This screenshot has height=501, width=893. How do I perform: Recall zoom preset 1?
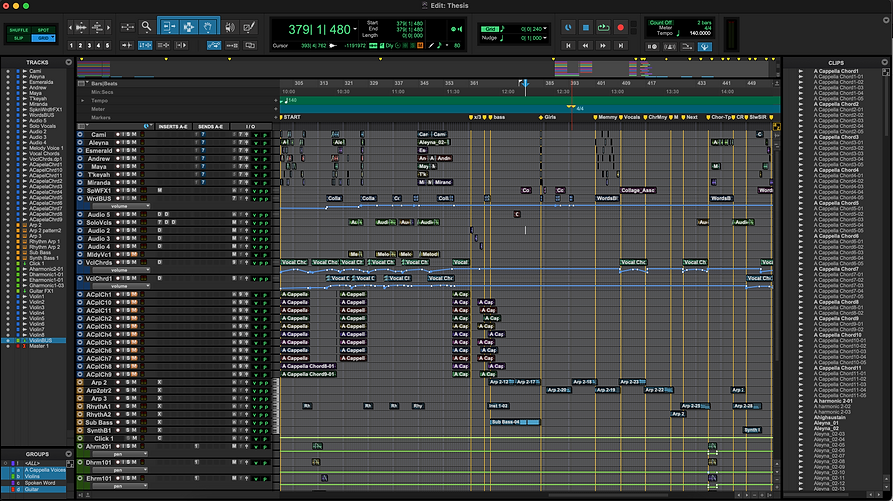point(71,46)
